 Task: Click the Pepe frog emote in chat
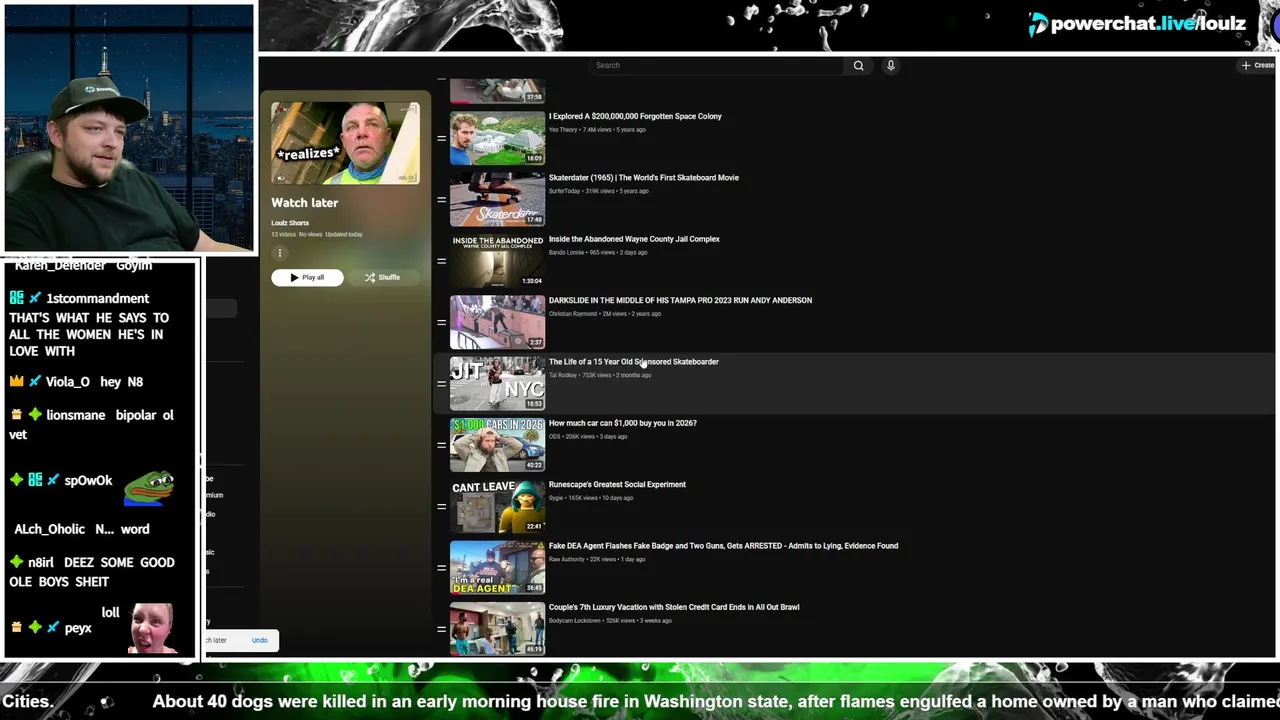pyautogui.click(x=148, y=488)
